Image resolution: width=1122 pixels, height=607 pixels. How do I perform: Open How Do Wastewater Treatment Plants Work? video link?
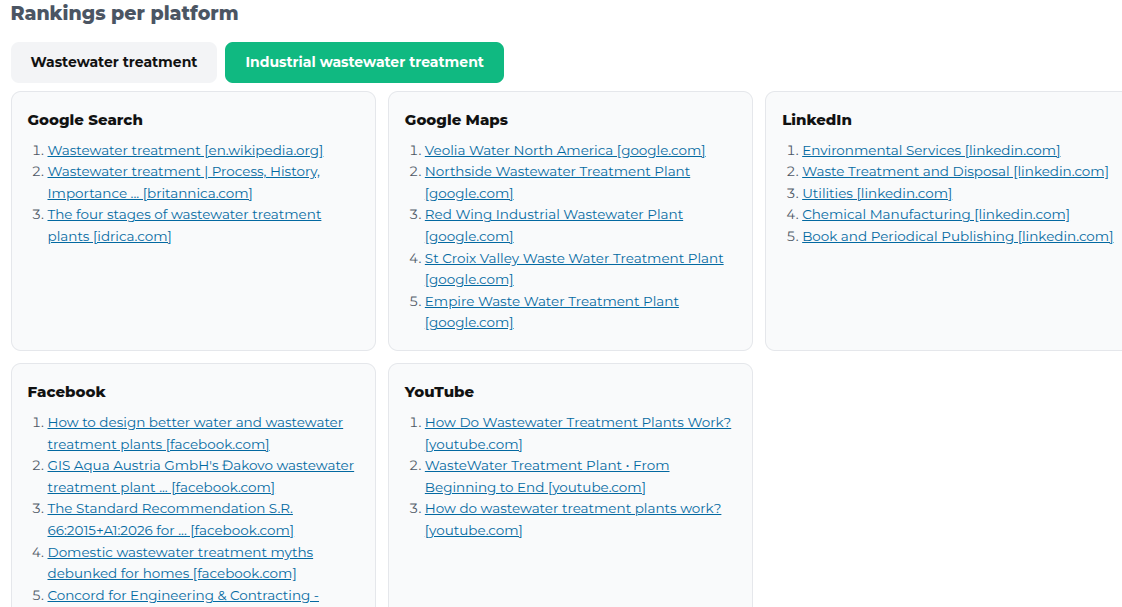(x=578, y=433)
